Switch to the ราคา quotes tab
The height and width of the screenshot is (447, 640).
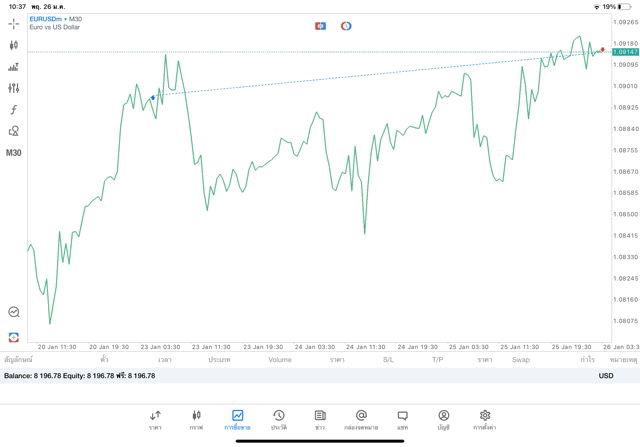155,420
